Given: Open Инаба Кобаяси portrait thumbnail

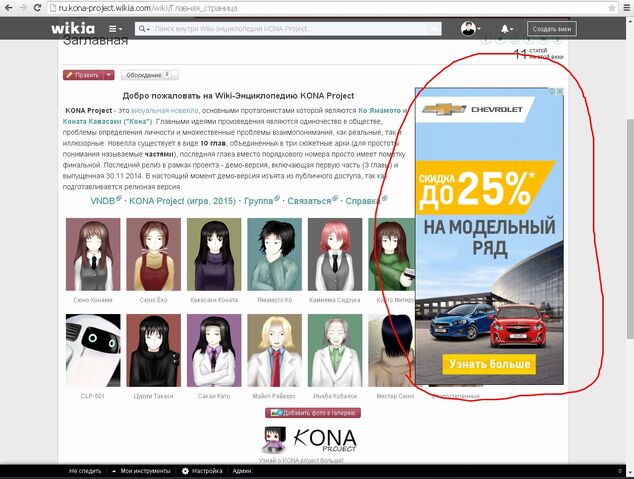Looking at the screenshot, I should 335,350.
